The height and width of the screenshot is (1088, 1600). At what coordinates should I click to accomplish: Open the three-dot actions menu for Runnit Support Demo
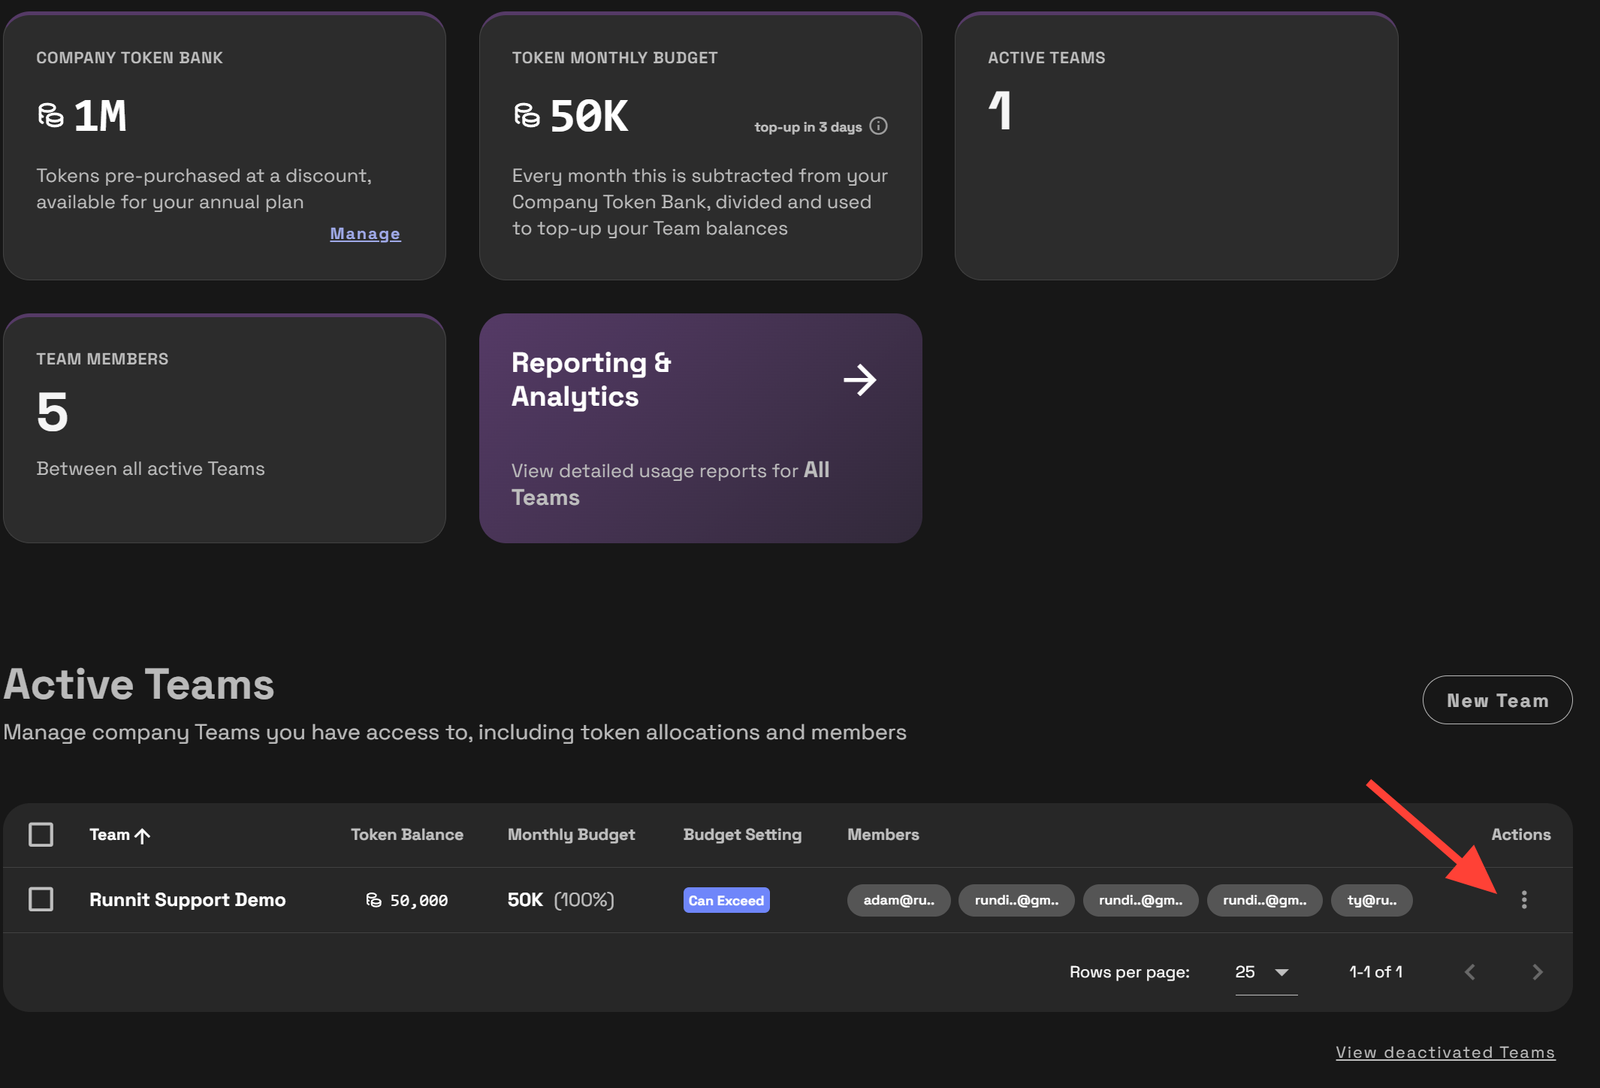1523,900
